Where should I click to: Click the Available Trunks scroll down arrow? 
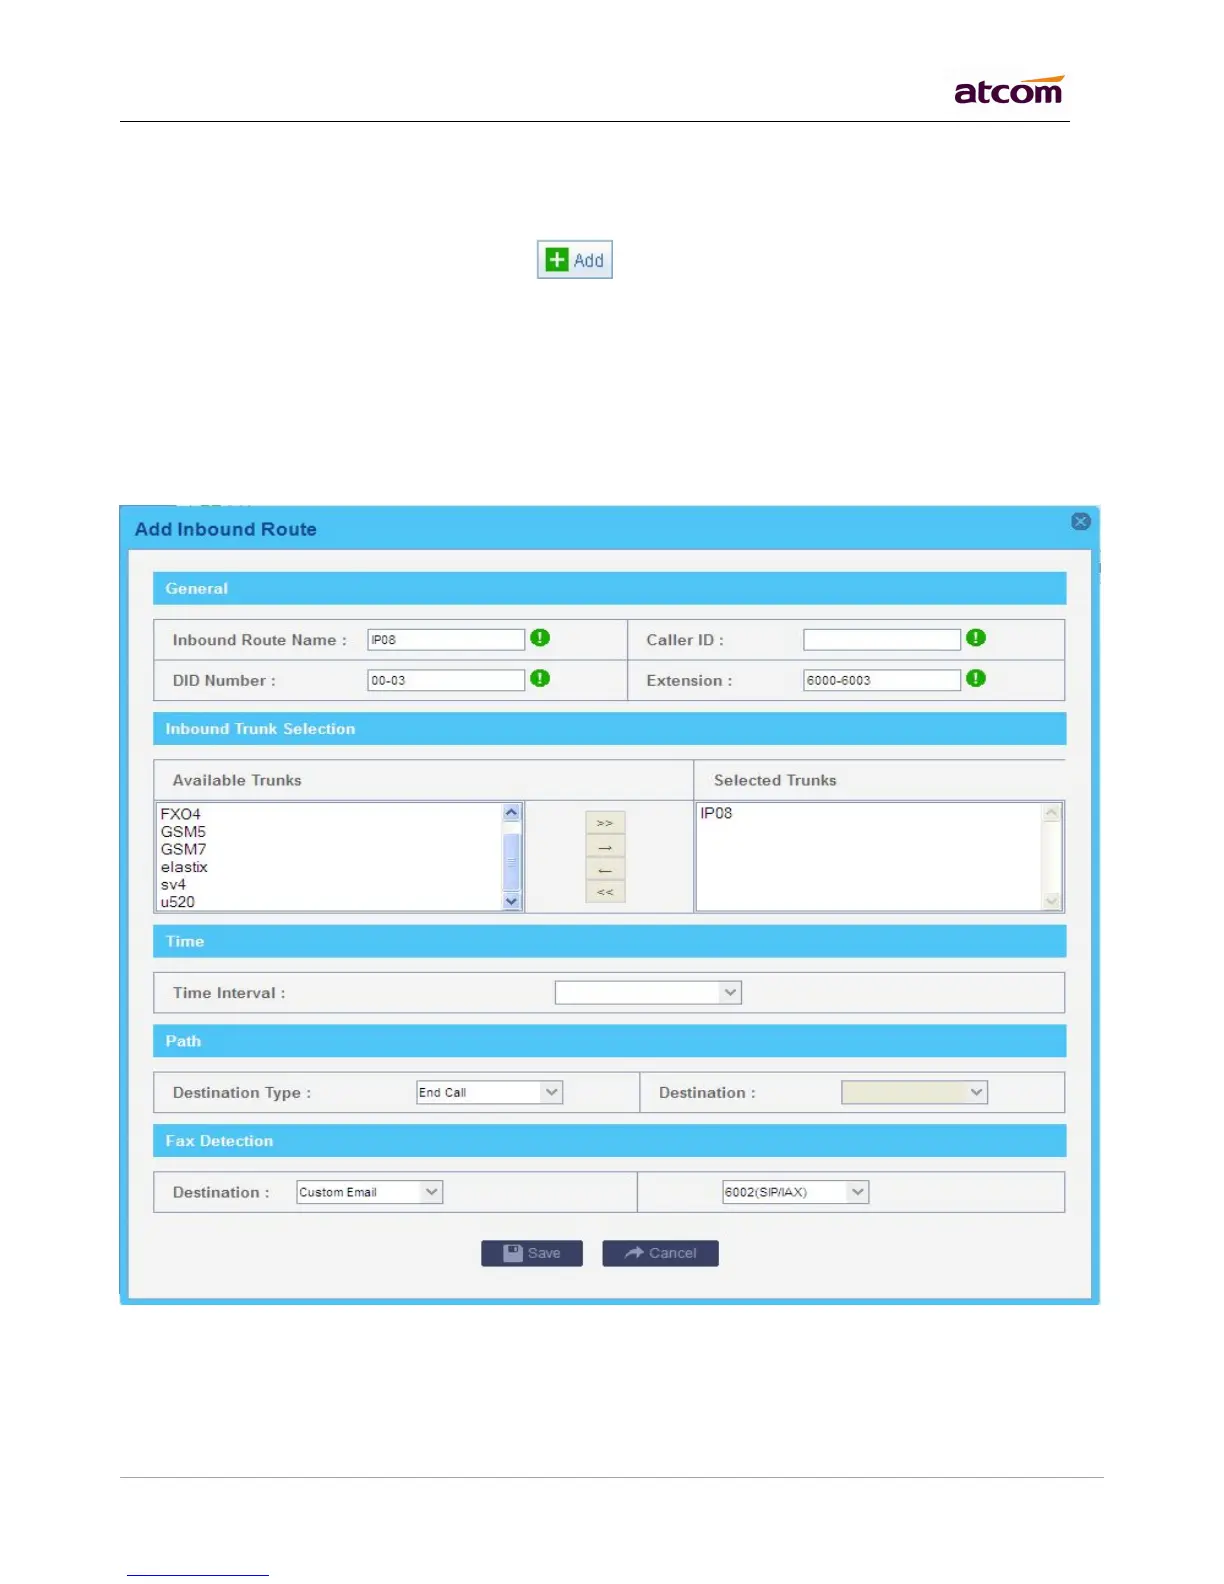[512, 901]
